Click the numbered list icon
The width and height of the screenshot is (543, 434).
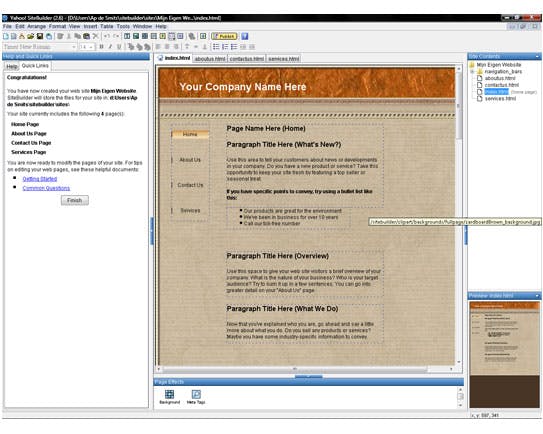225,46
